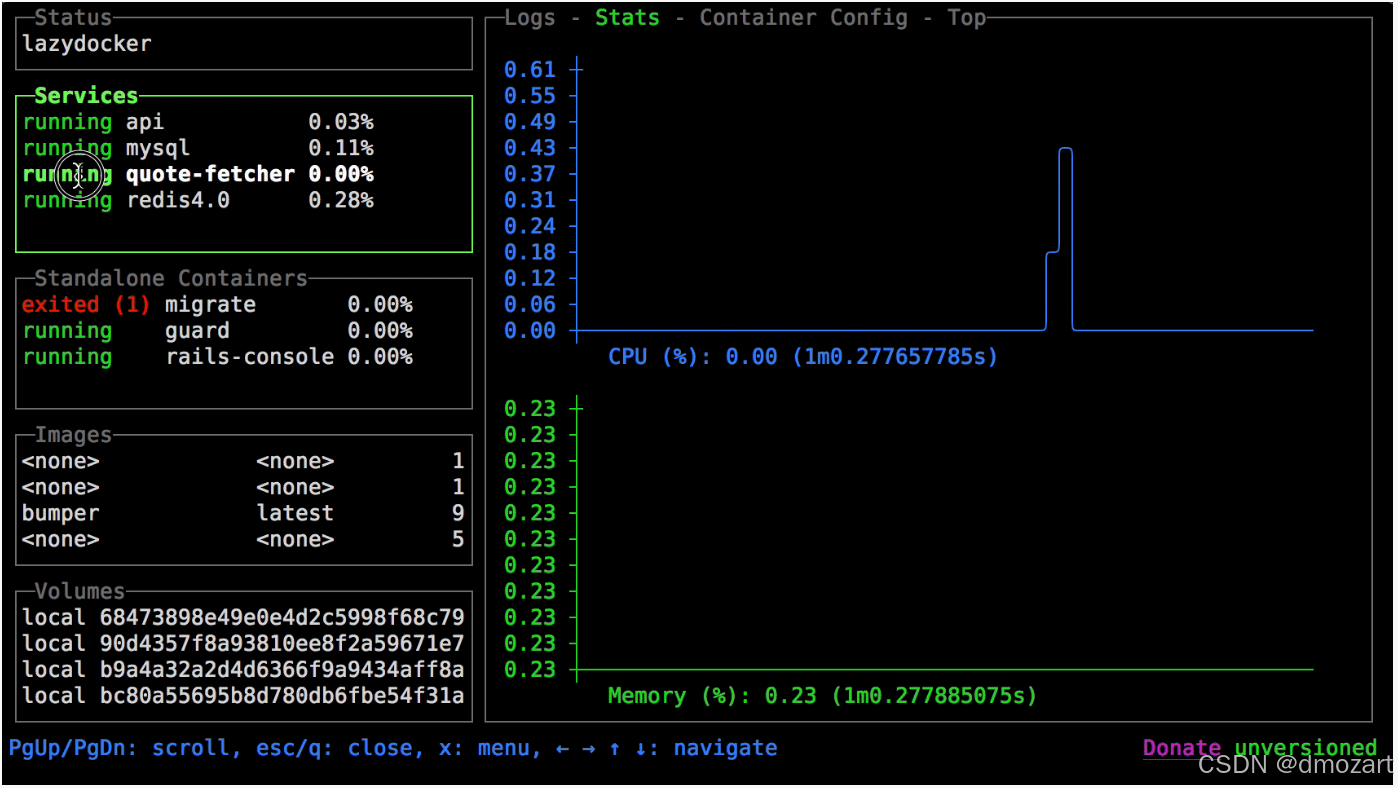The width and height of the screenshot is (1398, 788).
Task: Click the CPU (%) graph caption
Action: tap(803, 357)
